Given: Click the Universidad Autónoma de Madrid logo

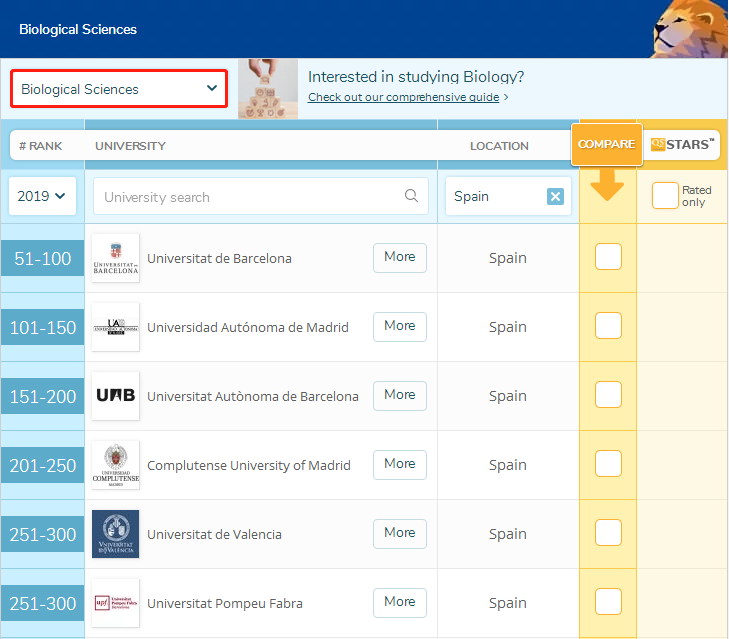Looking at the screenshot, I should [x=116, y=327].
